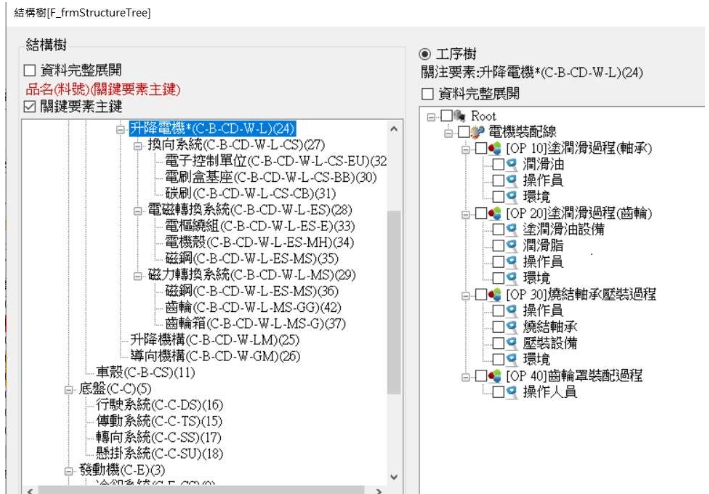
Task: Click the 壓裝設備 element icon
Action: coord(512,343)
